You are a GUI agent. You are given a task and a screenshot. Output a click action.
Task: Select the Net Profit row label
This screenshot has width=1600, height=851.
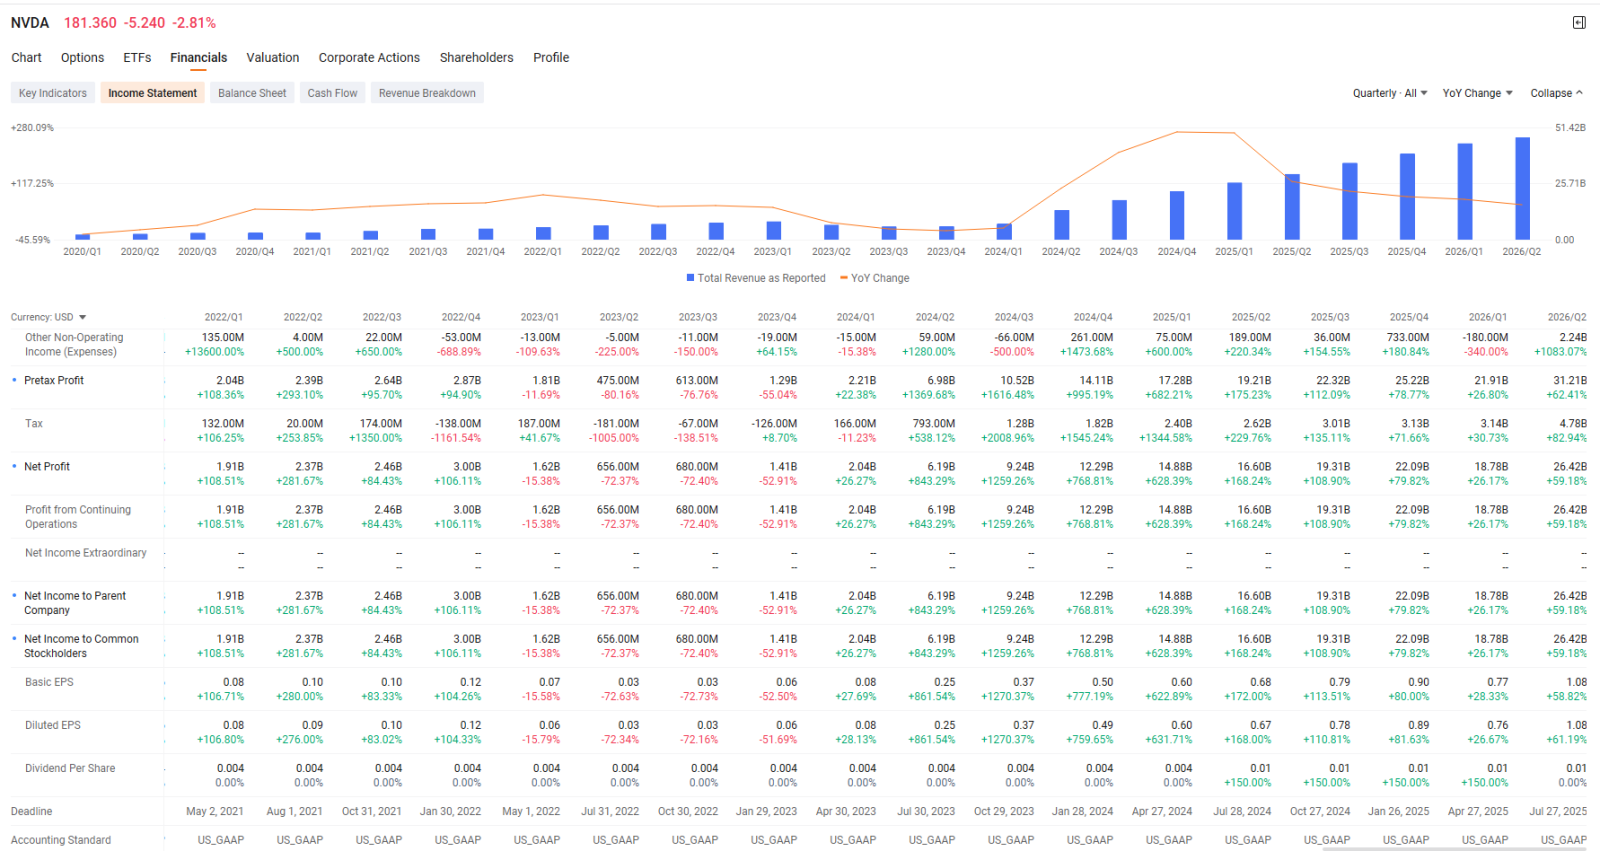pos(47,467)
